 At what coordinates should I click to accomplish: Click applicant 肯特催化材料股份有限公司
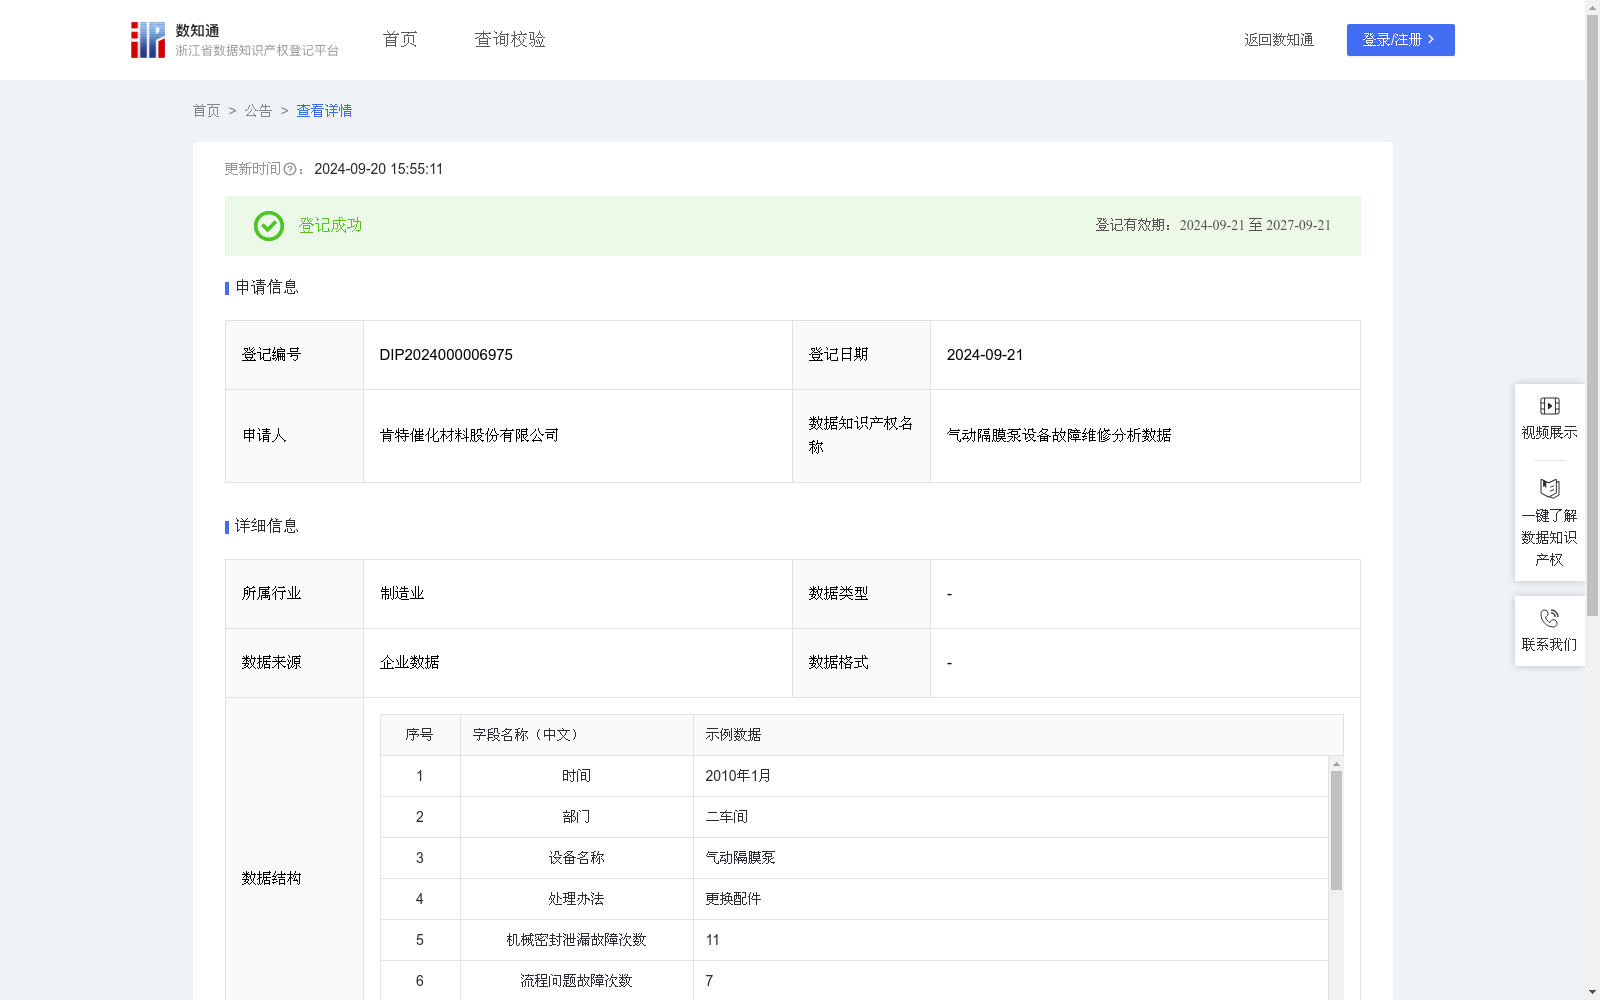point(469,435)
